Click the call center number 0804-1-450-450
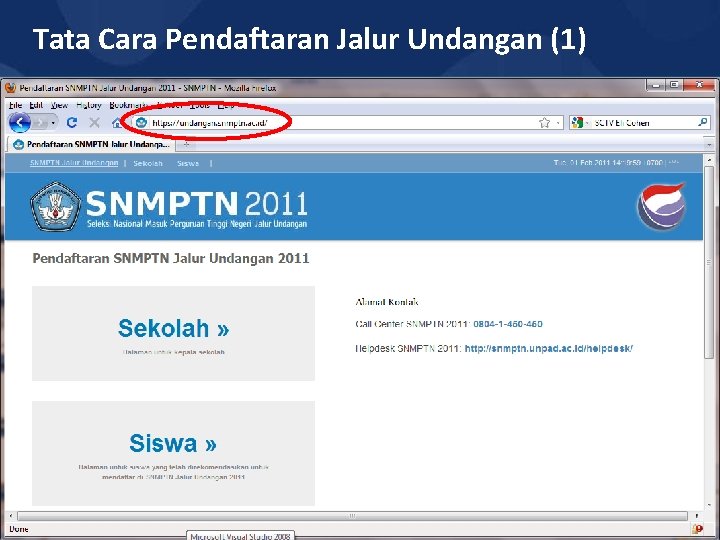Image resolution: width=720 pixels, height=540 pixels. [x=507, y=324]
